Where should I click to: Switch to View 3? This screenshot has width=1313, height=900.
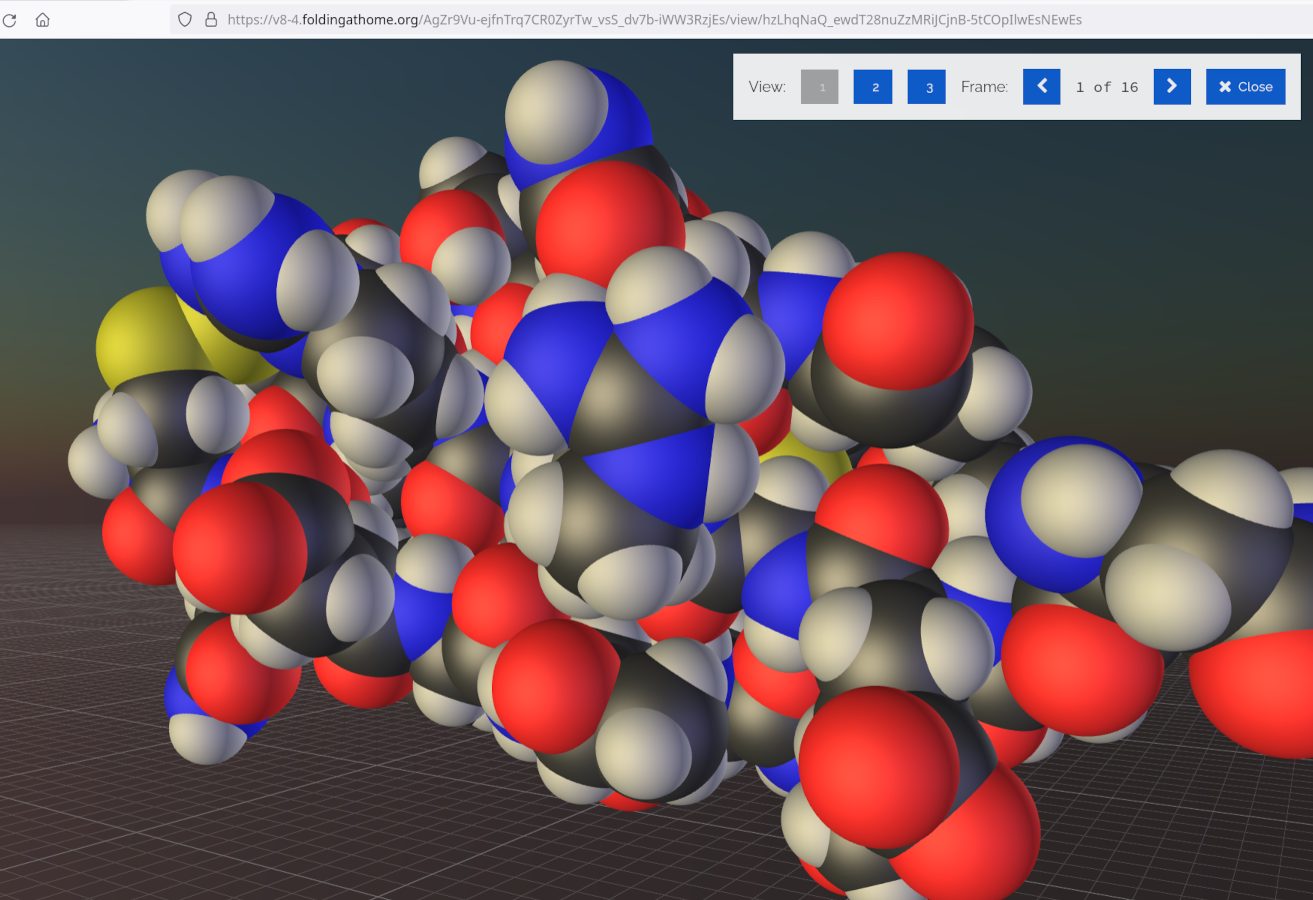[926, 86]
